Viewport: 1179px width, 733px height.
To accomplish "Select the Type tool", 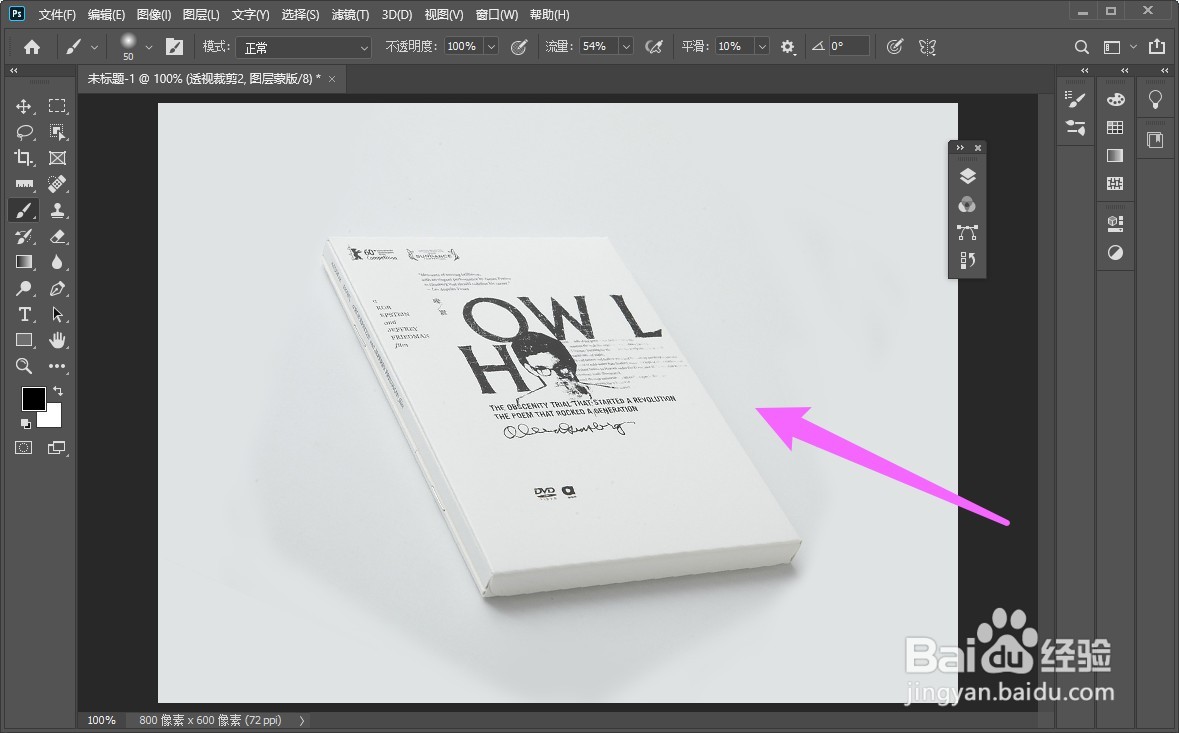I will point(24,314).
